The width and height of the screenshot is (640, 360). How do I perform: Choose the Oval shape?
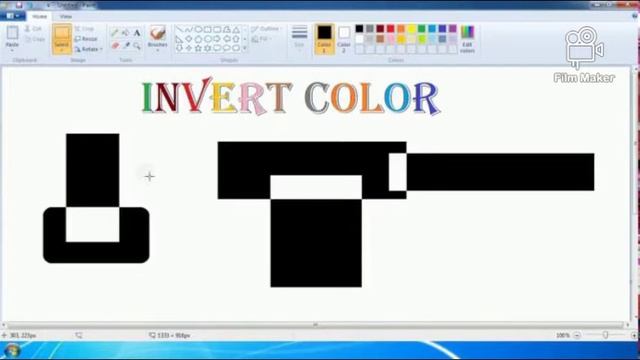point(198,29)
